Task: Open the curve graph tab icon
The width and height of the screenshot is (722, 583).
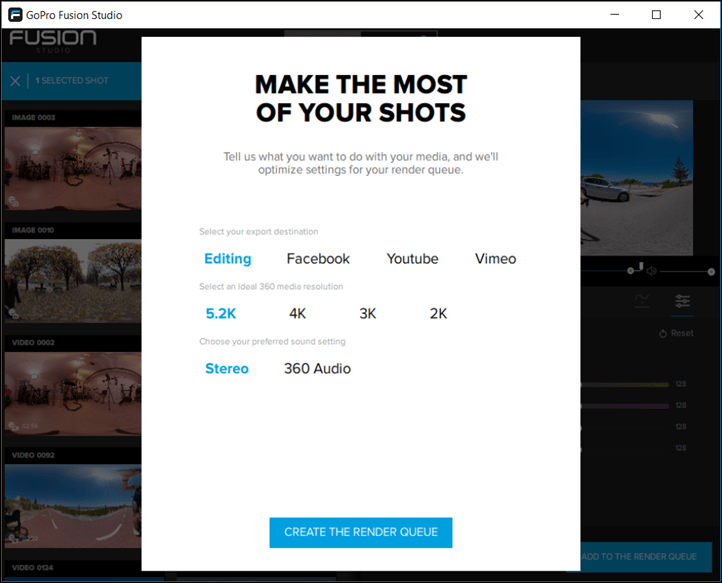Action: (642, 301)
